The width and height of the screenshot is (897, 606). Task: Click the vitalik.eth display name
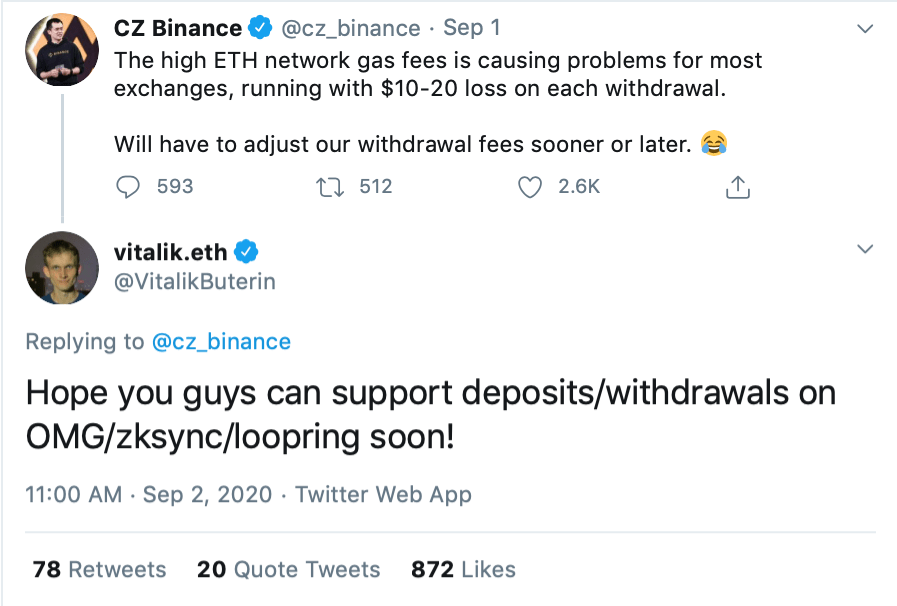(x=170, y=252)
